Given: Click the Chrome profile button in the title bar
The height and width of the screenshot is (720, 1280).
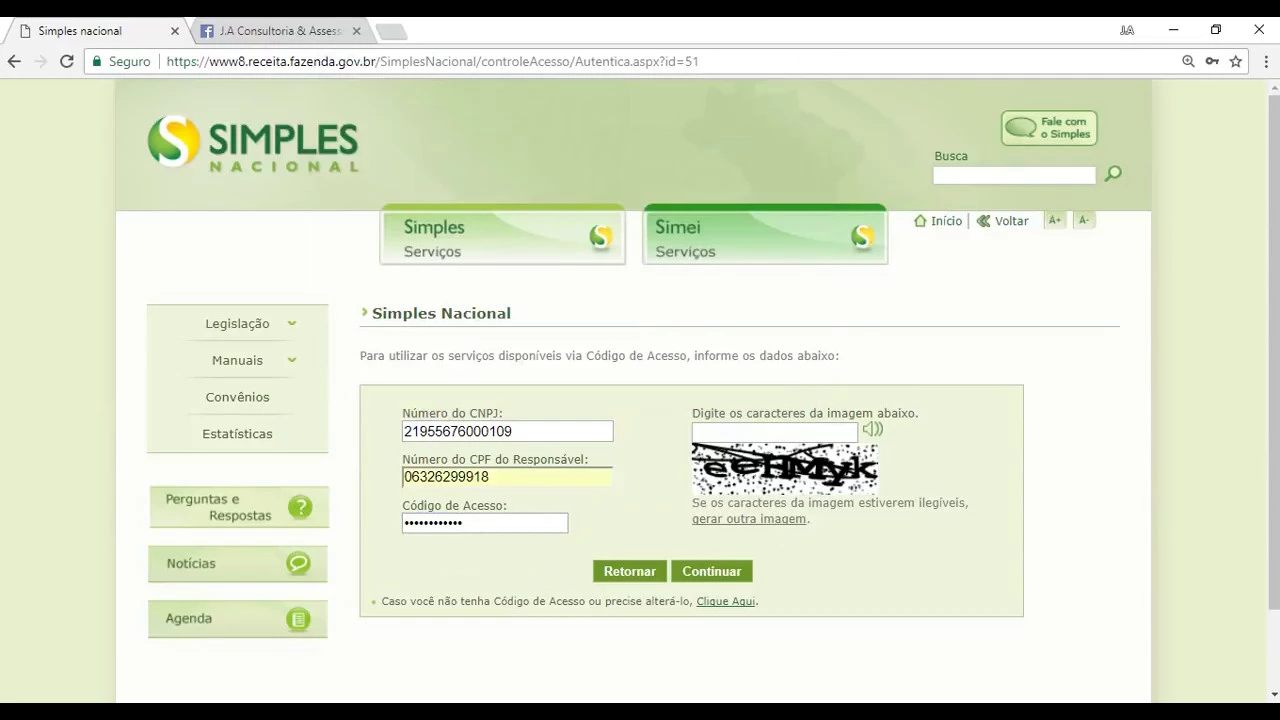Looking at the screenshot, I should pos(1127,30).
